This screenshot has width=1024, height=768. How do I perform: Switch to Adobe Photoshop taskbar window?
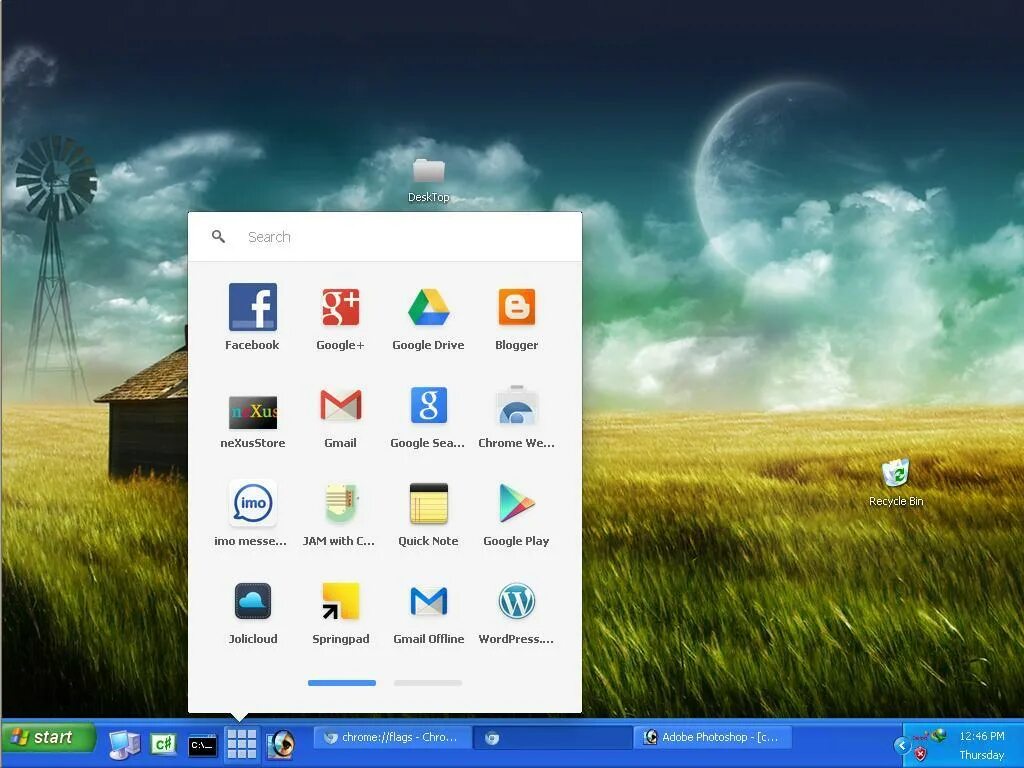(x=712, y=737)
